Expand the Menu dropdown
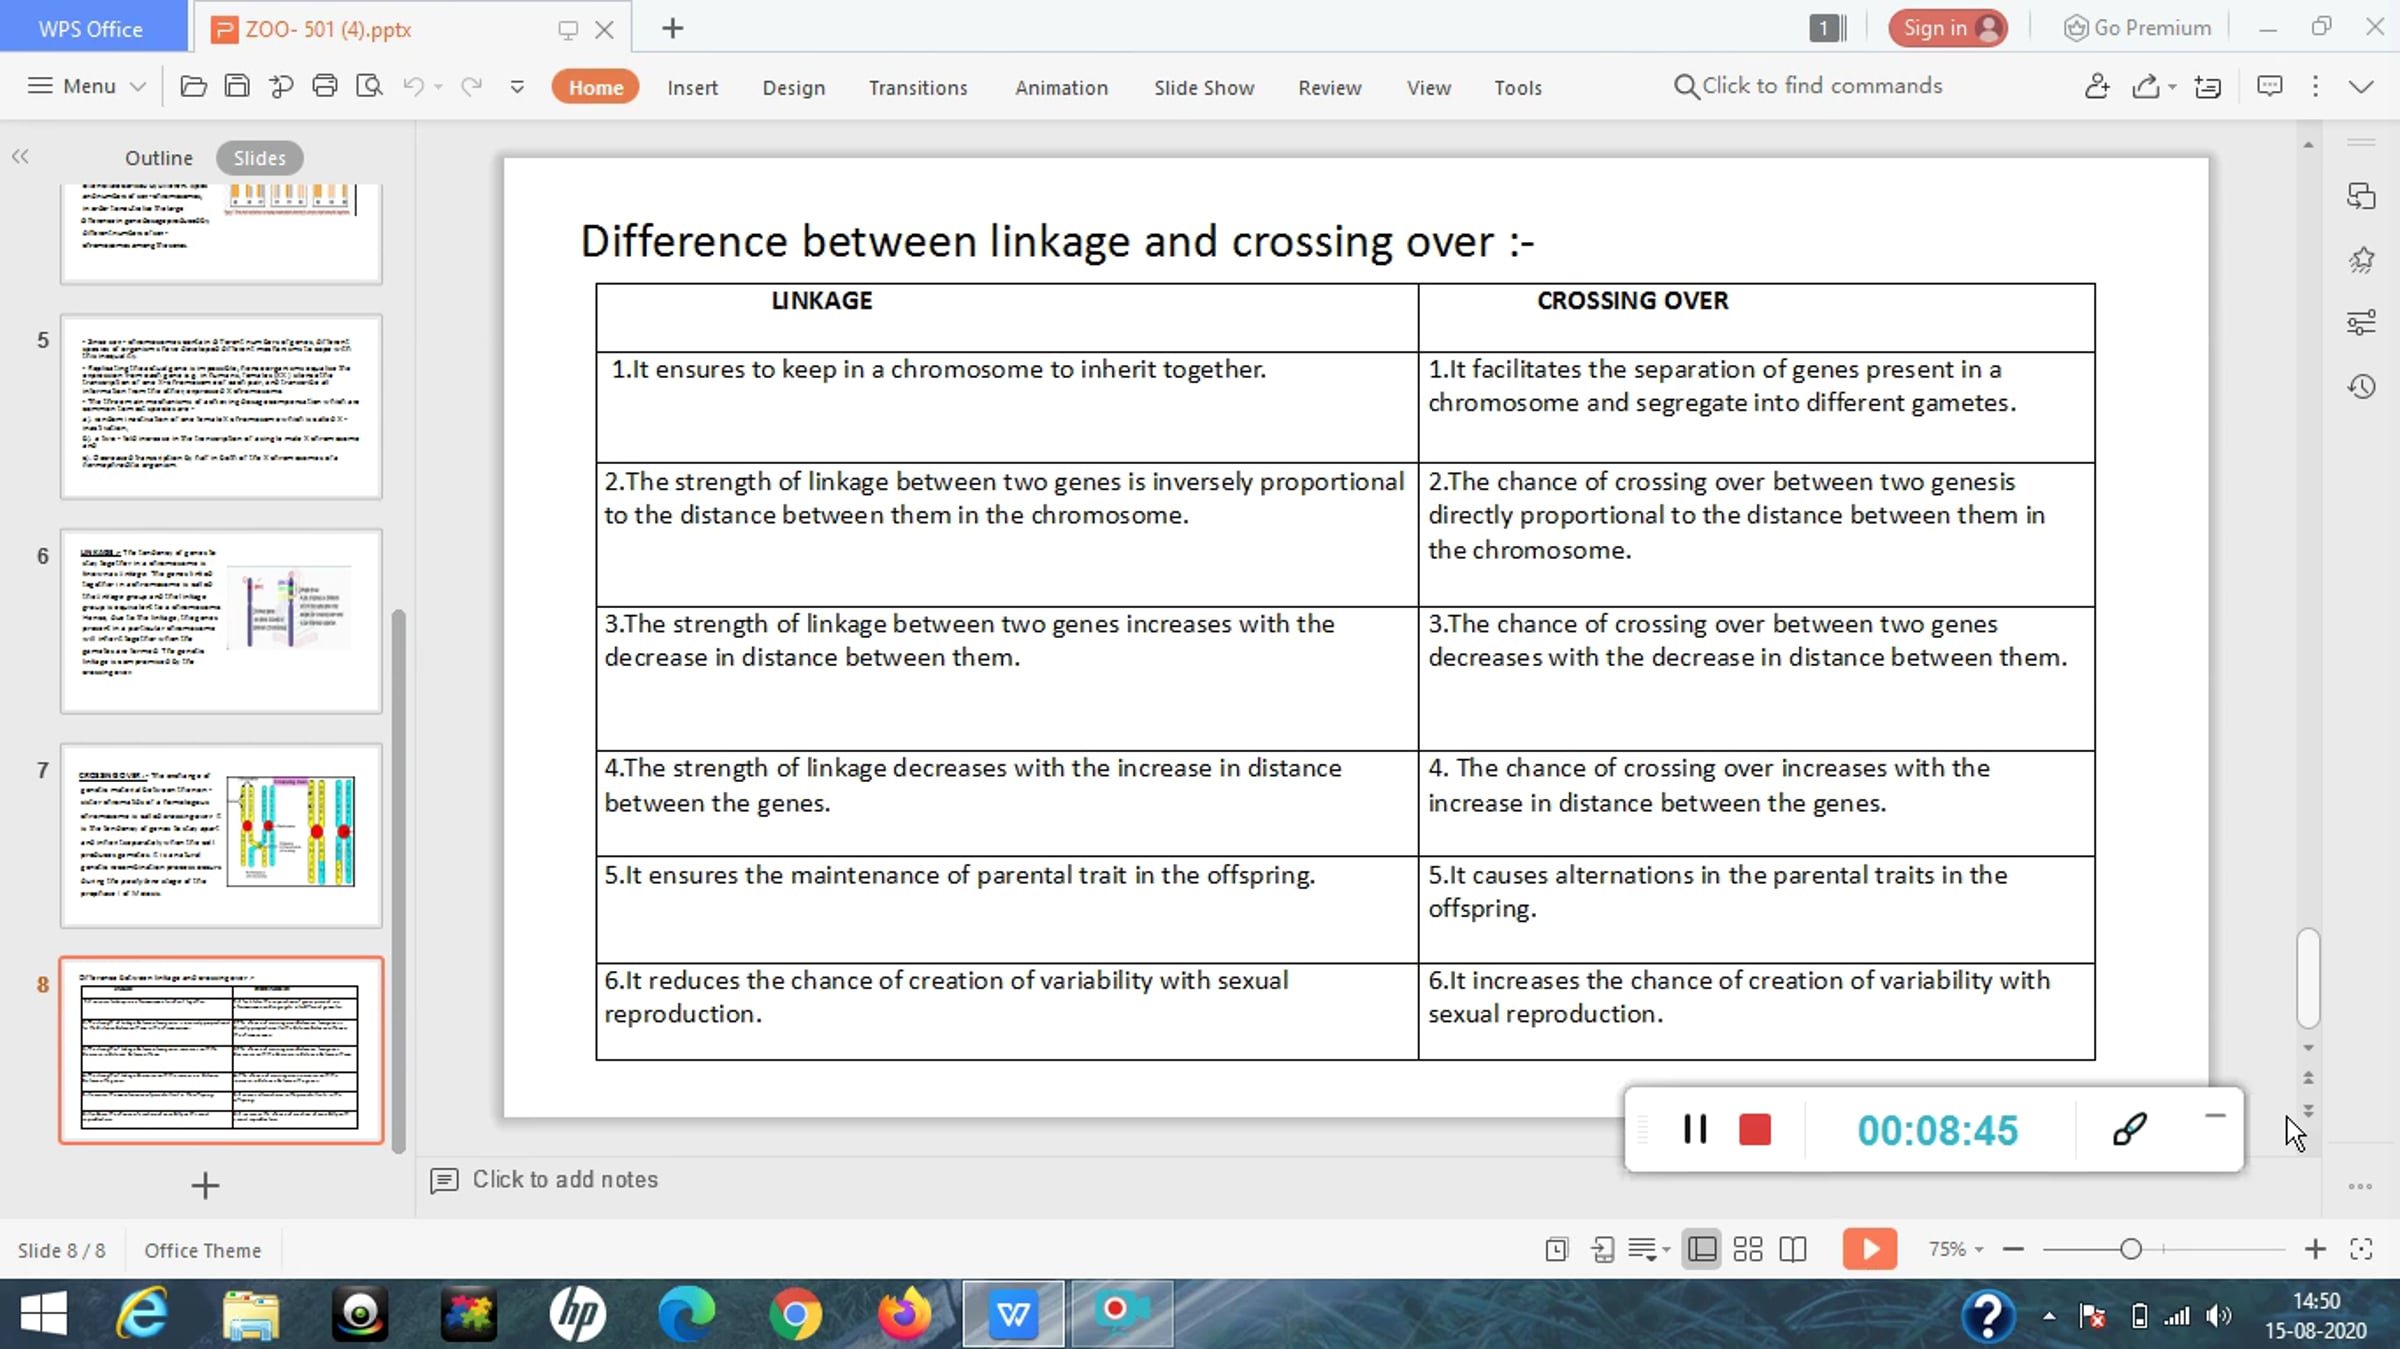 tap(87, 87)
